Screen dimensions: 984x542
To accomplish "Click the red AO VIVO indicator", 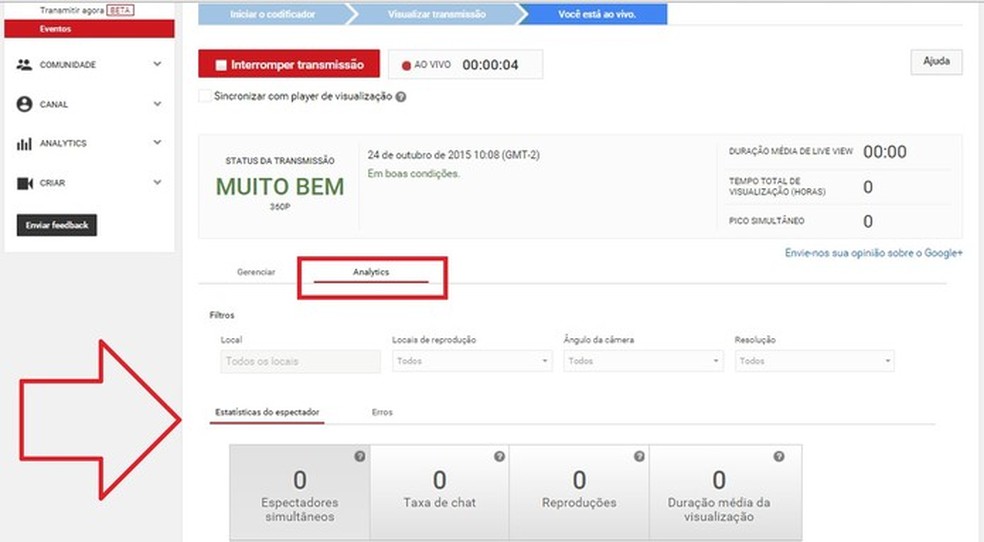I will [x=406, y=65].
